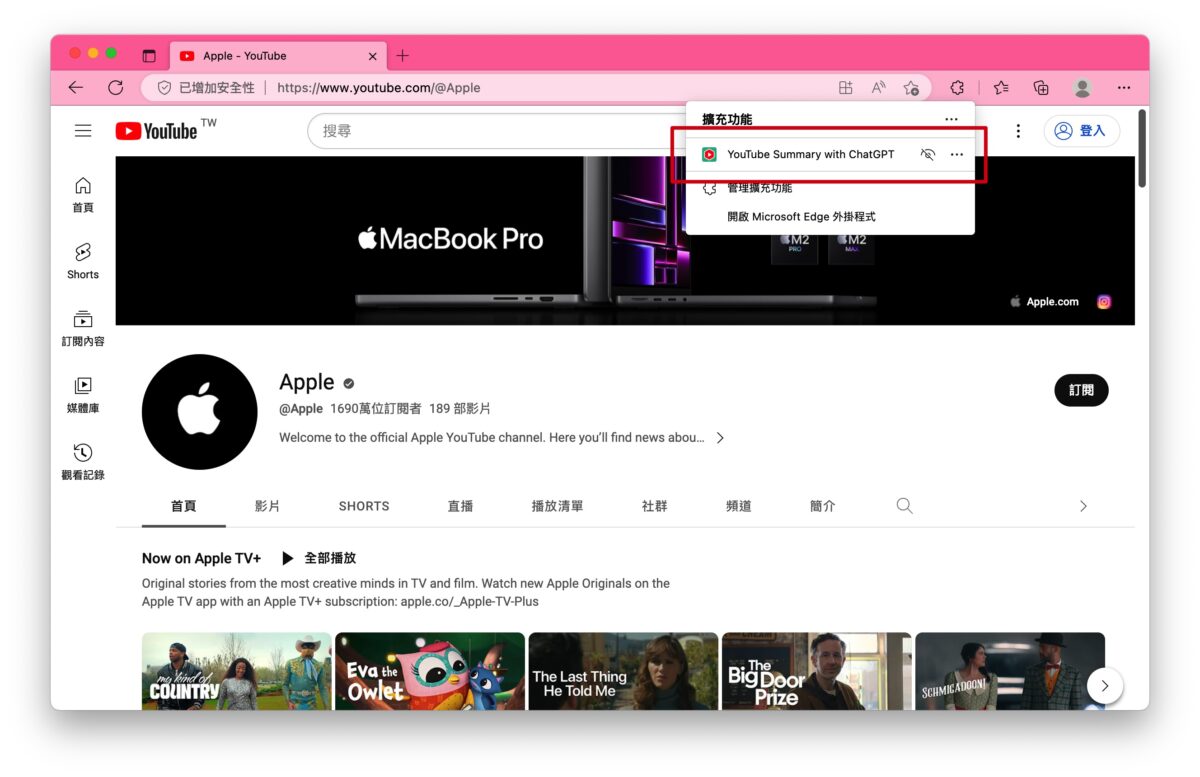Go back with the browser back arrow
This screenshot has width=1200, height=777.
pyautogui.click(x=76, y=88)
